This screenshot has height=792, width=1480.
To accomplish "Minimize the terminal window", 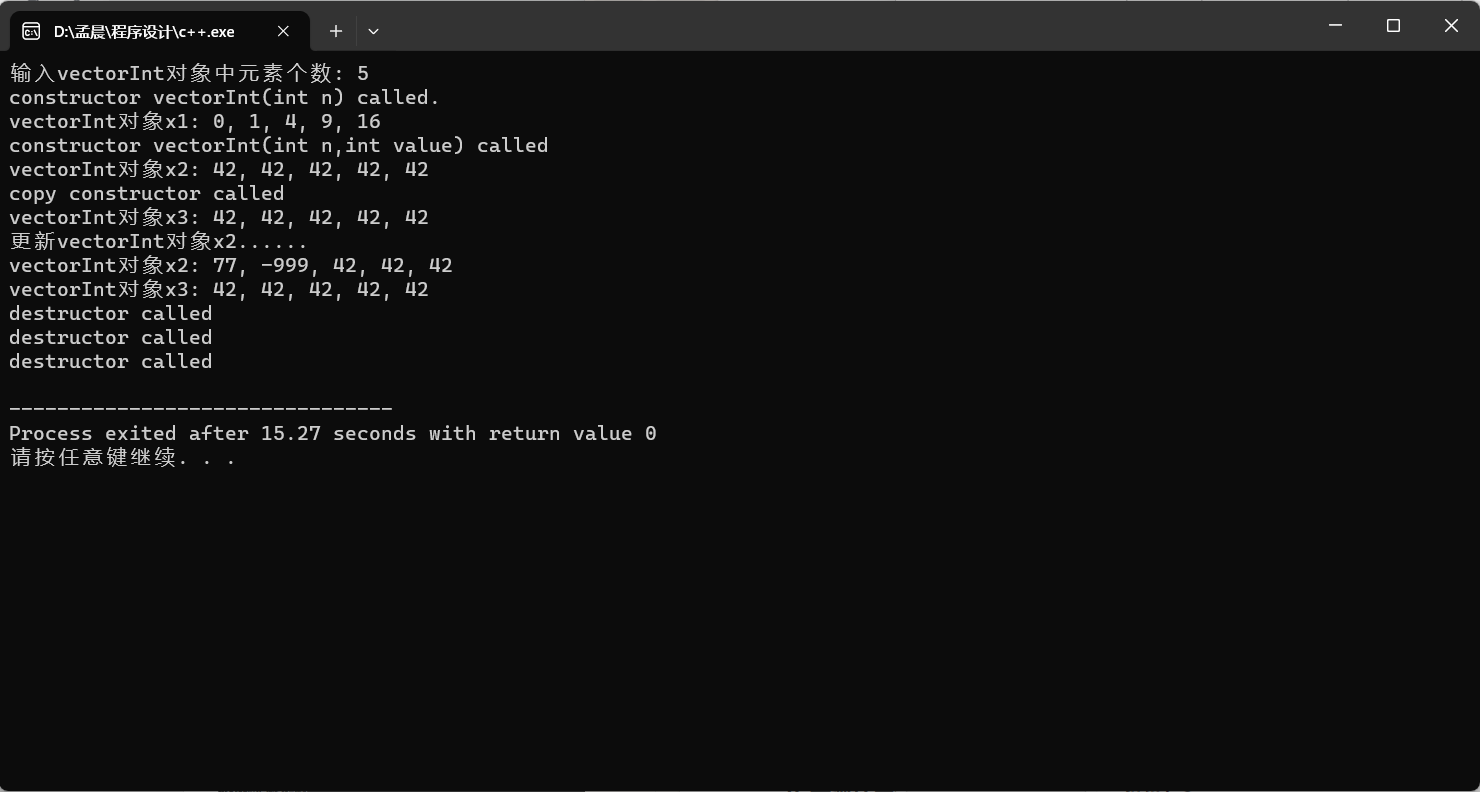I will (1335, 26).
